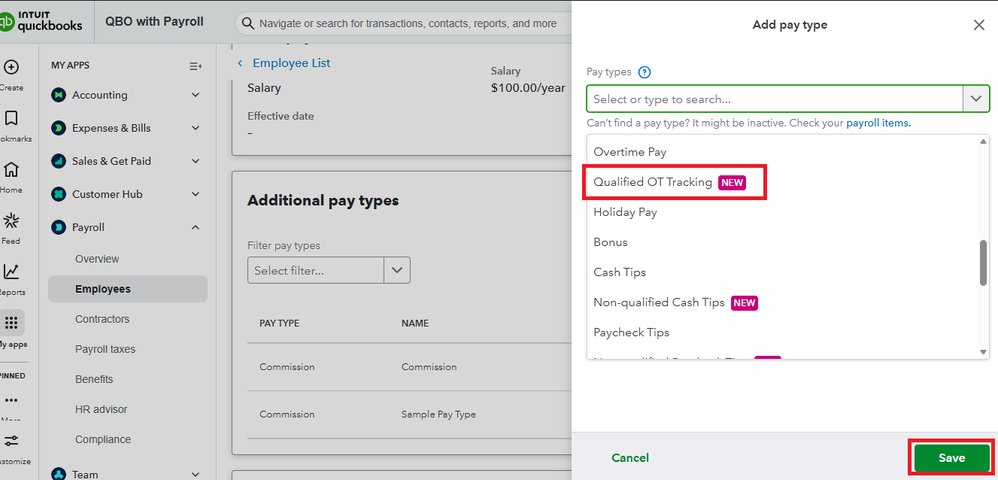Click the pay types list scrollbar
This screenshot has width=998, height=480.
click(983, 262)
